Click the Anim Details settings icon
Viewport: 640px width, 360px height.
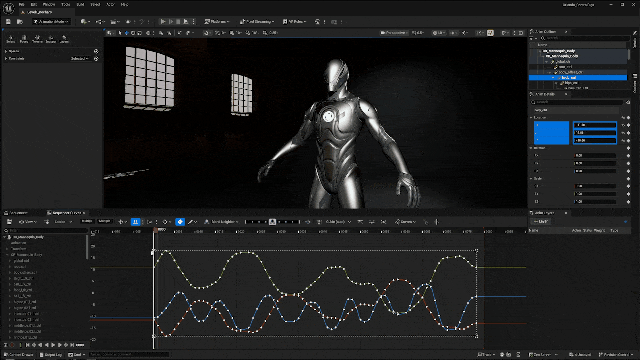point(628,102)
